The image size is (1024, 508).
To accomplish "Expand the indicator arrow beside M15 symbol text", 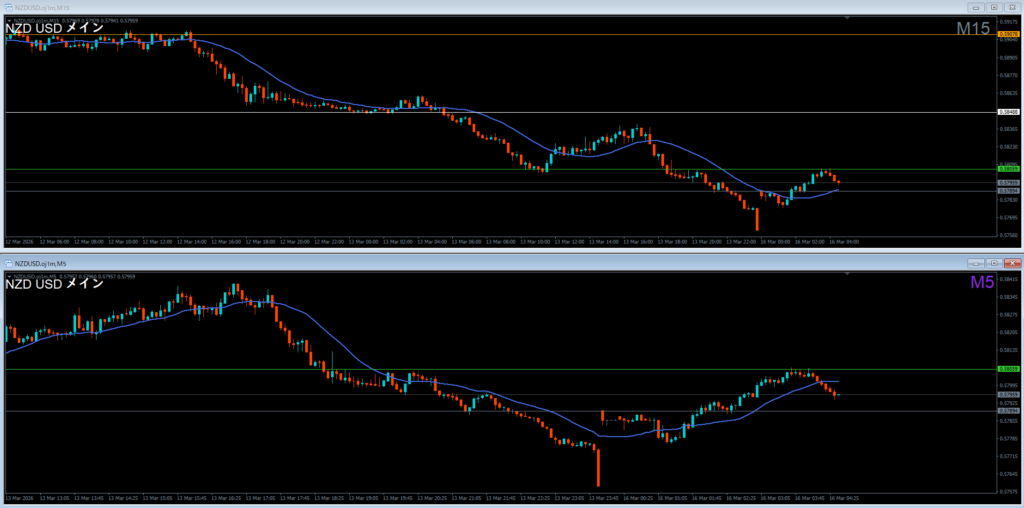I will [9, 20].
